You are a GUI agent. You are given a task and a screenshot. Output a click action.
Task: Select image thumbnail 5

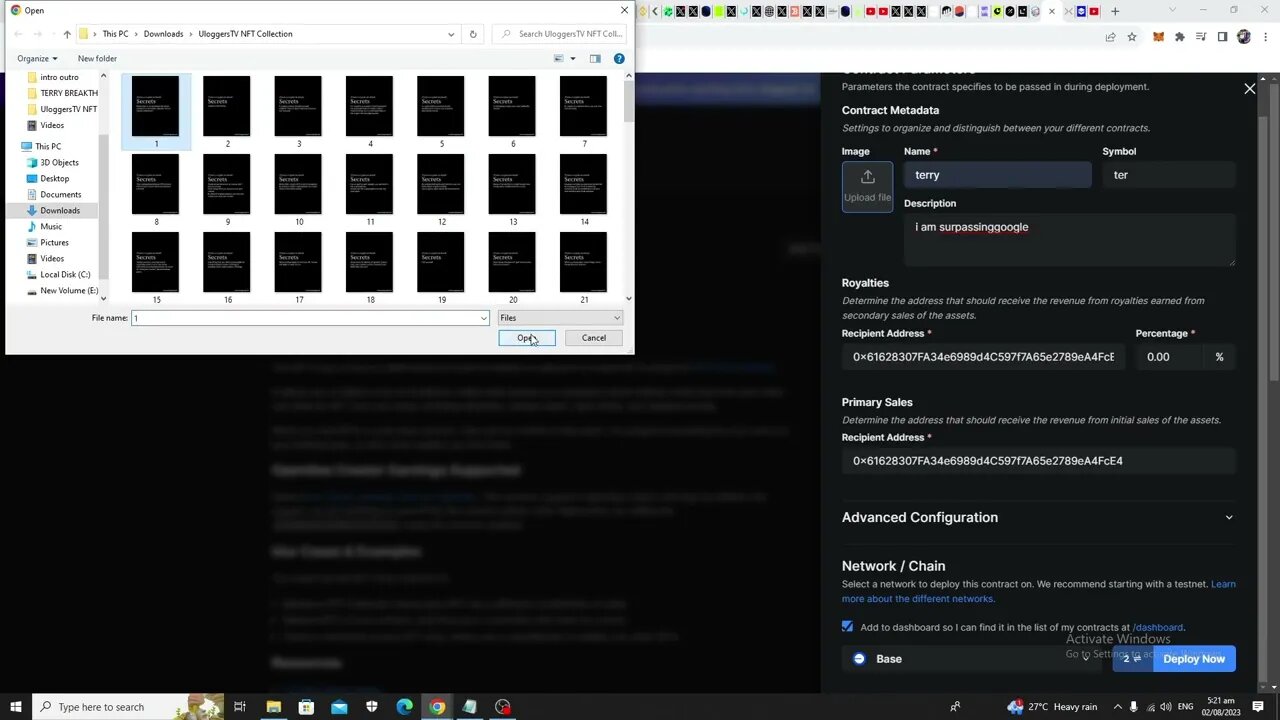point(441,111)
